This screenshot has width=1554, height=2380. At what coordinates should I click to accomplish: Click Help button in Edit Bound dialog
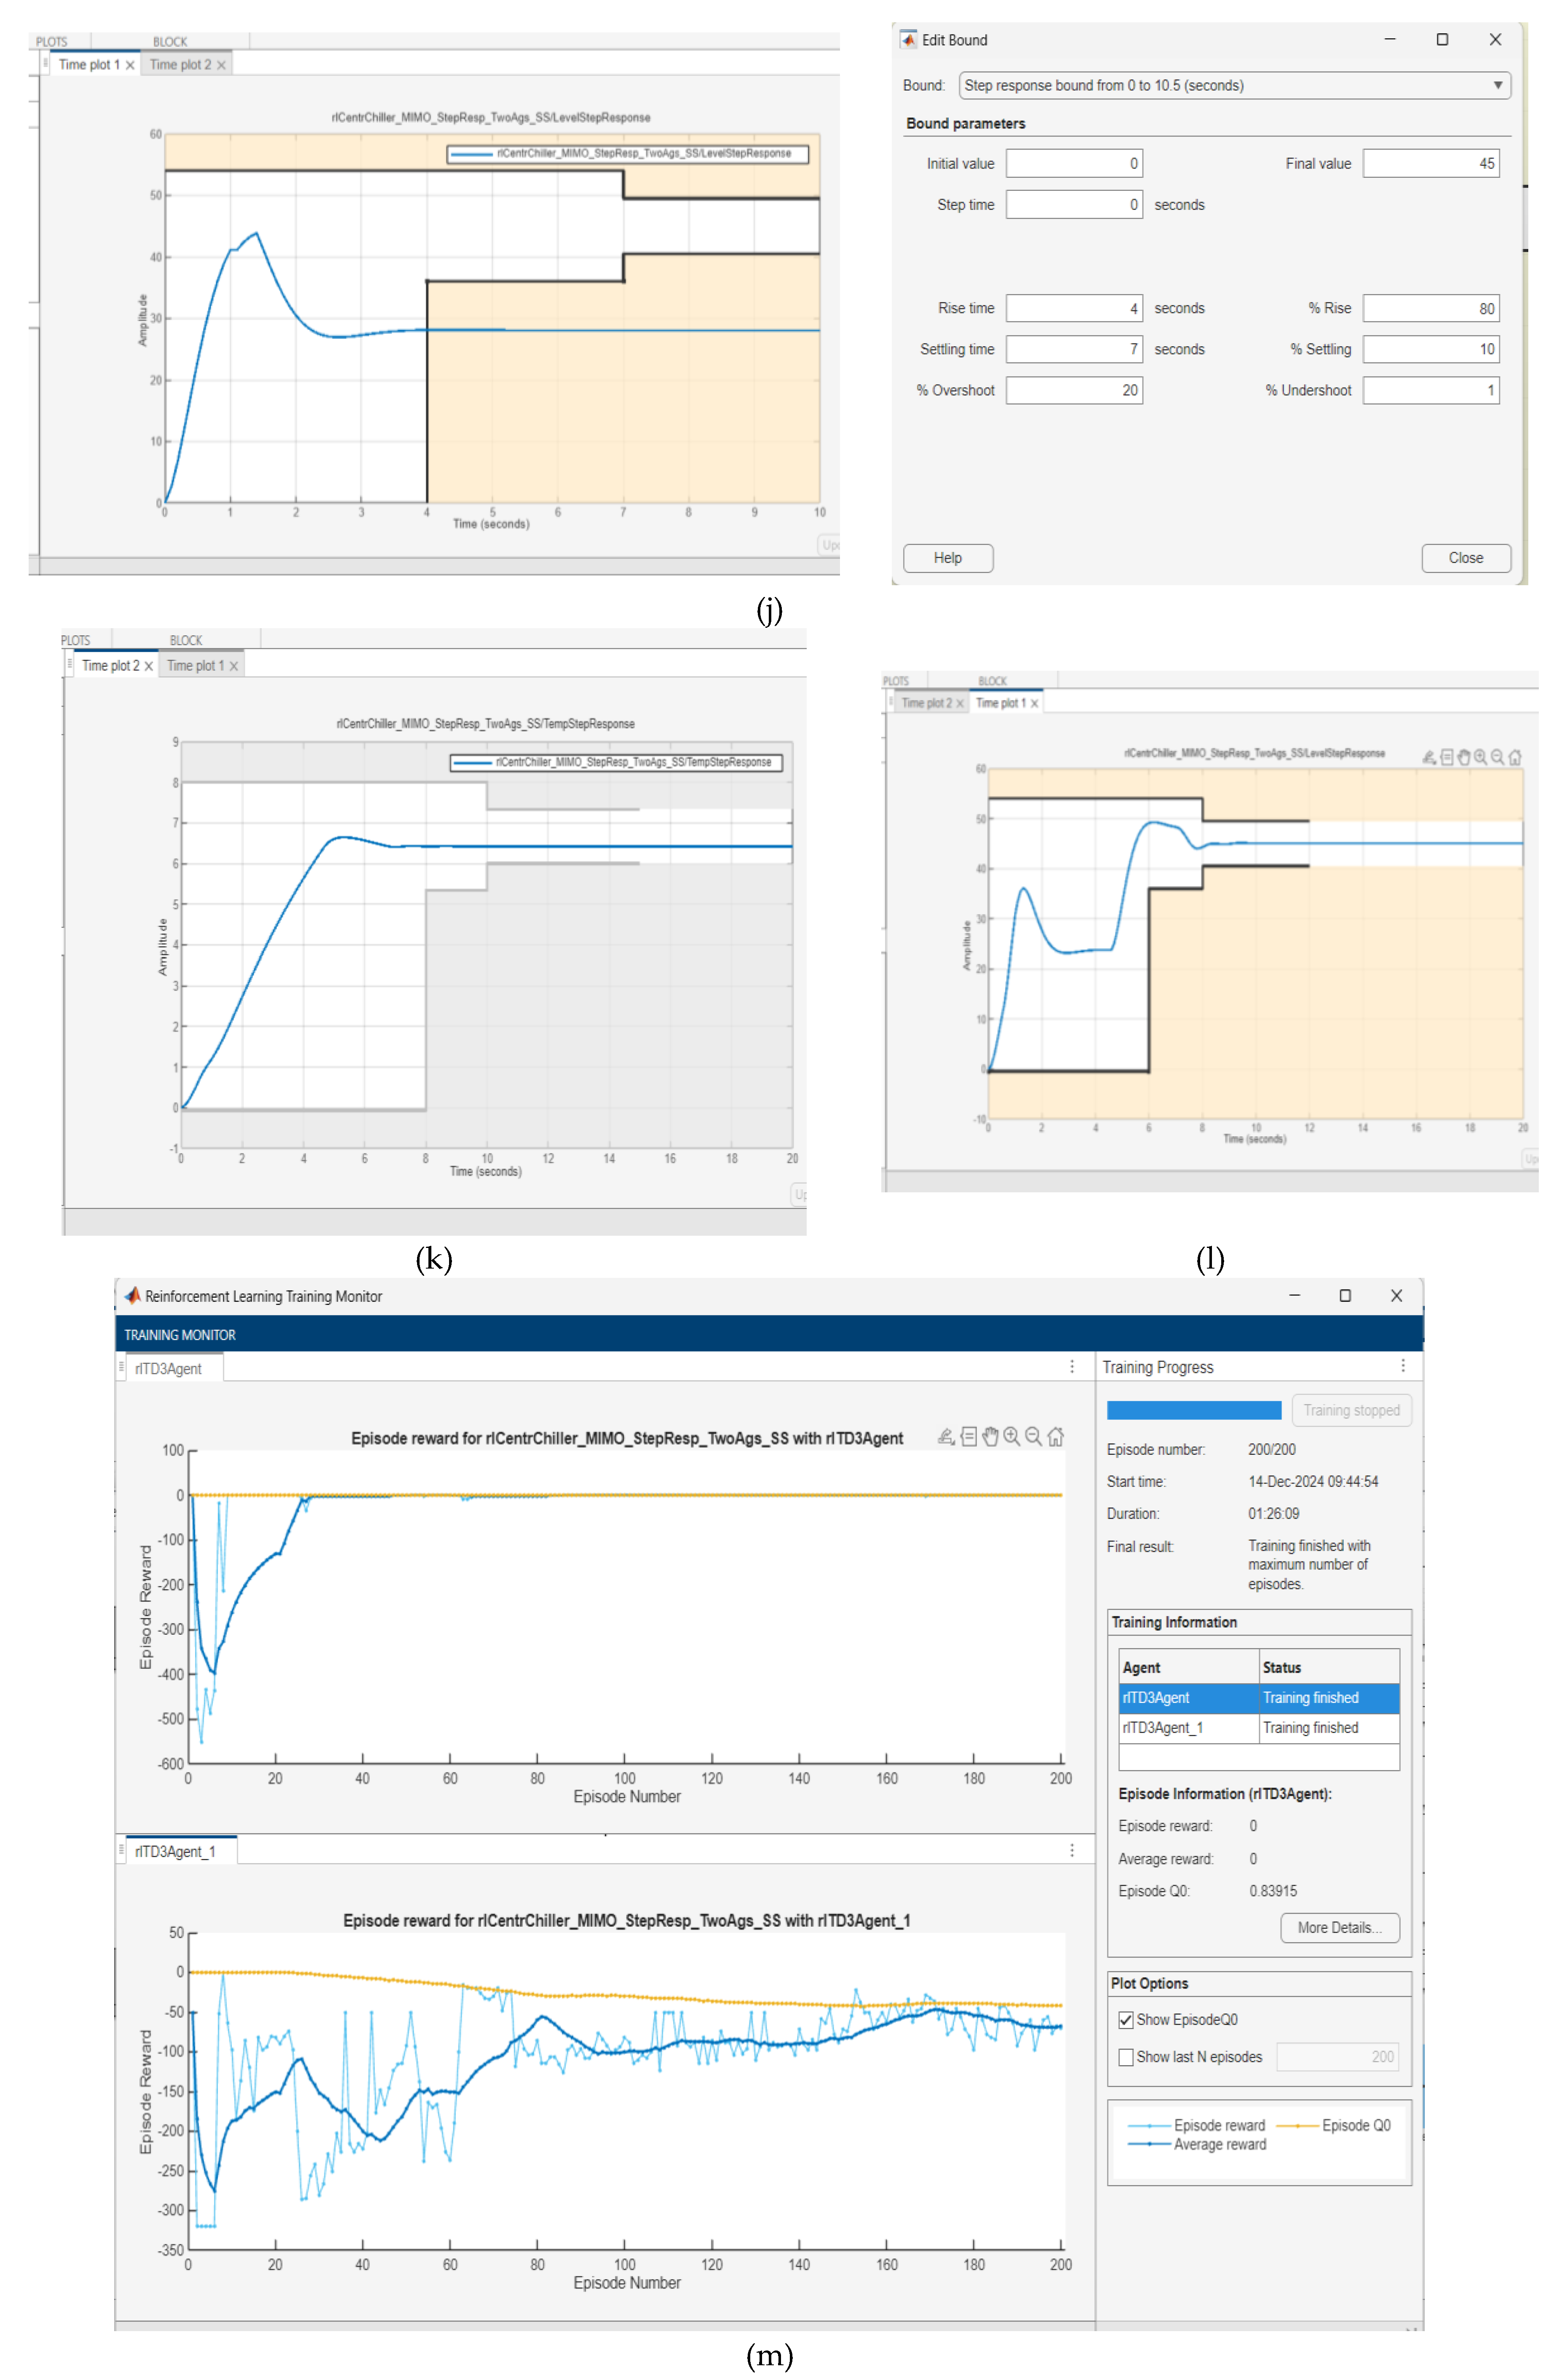pos(947,558)
